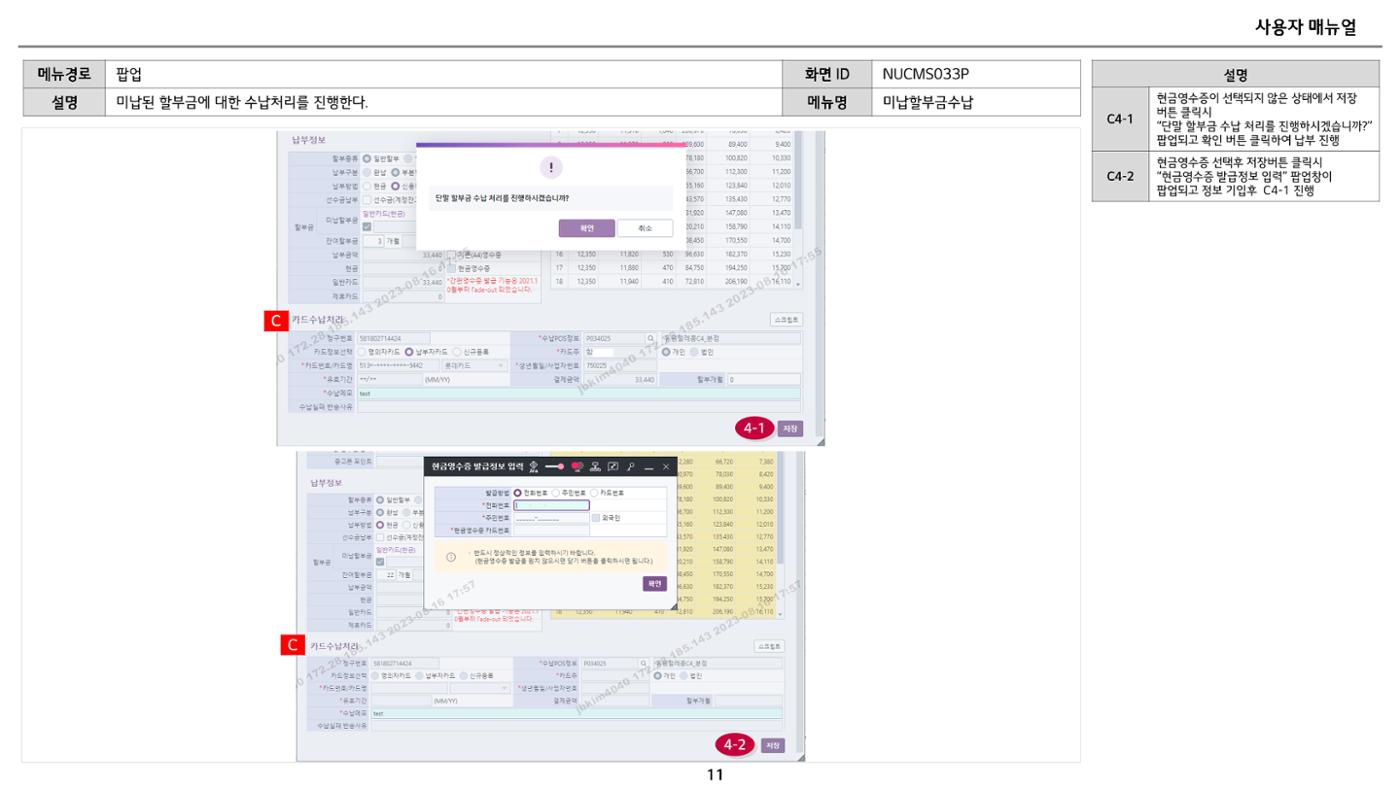Open the 롯데카드 card-name dropdown in 4-1 screen
The height and width of the screenshot is (788, 1400).
475,365
